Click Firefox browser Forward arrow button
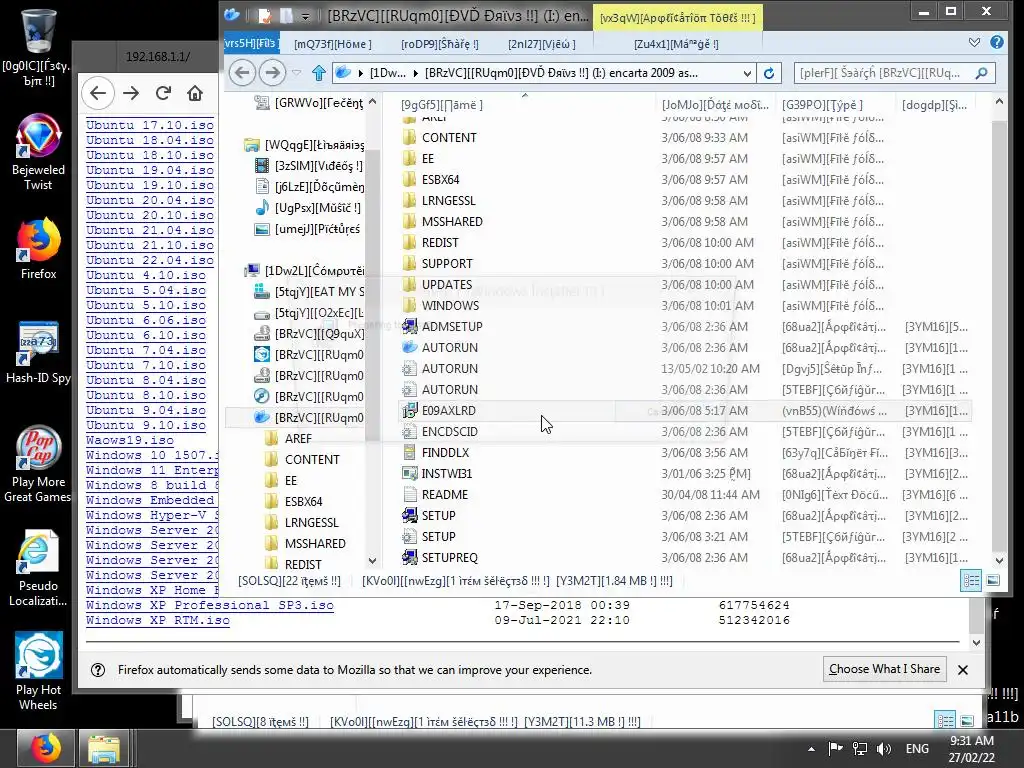 click(x=131, y=93)
